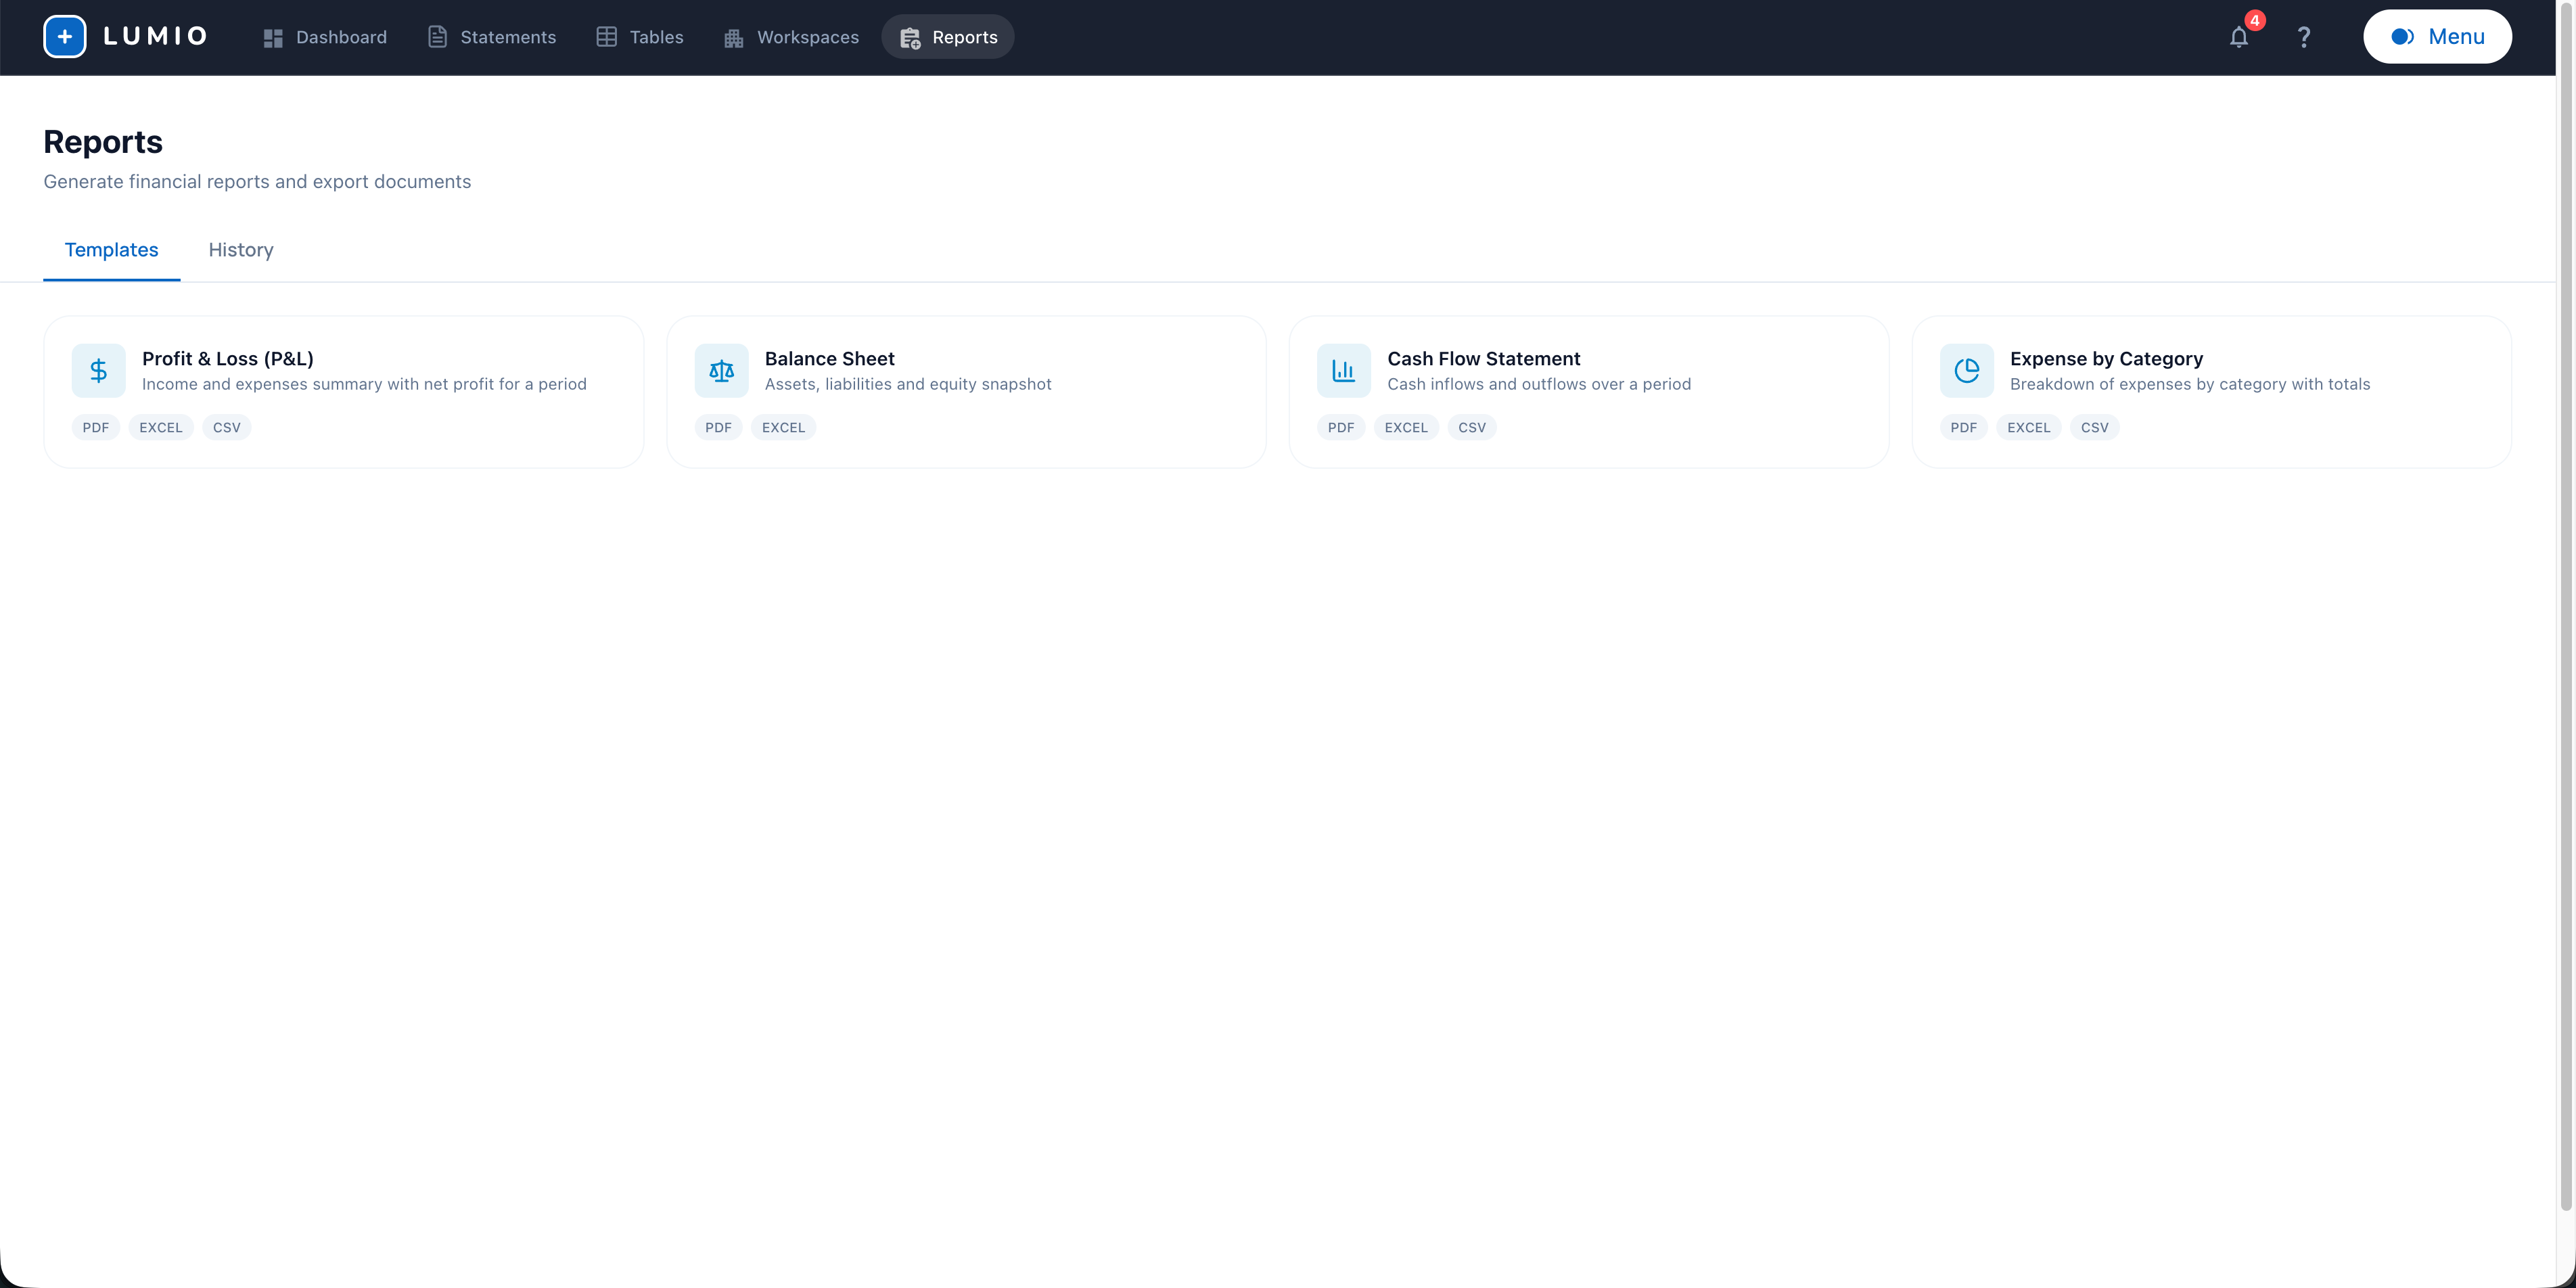Click the Reports page heading
The width and height of the screenshot is (2576, 1288).
coord(103,142)
